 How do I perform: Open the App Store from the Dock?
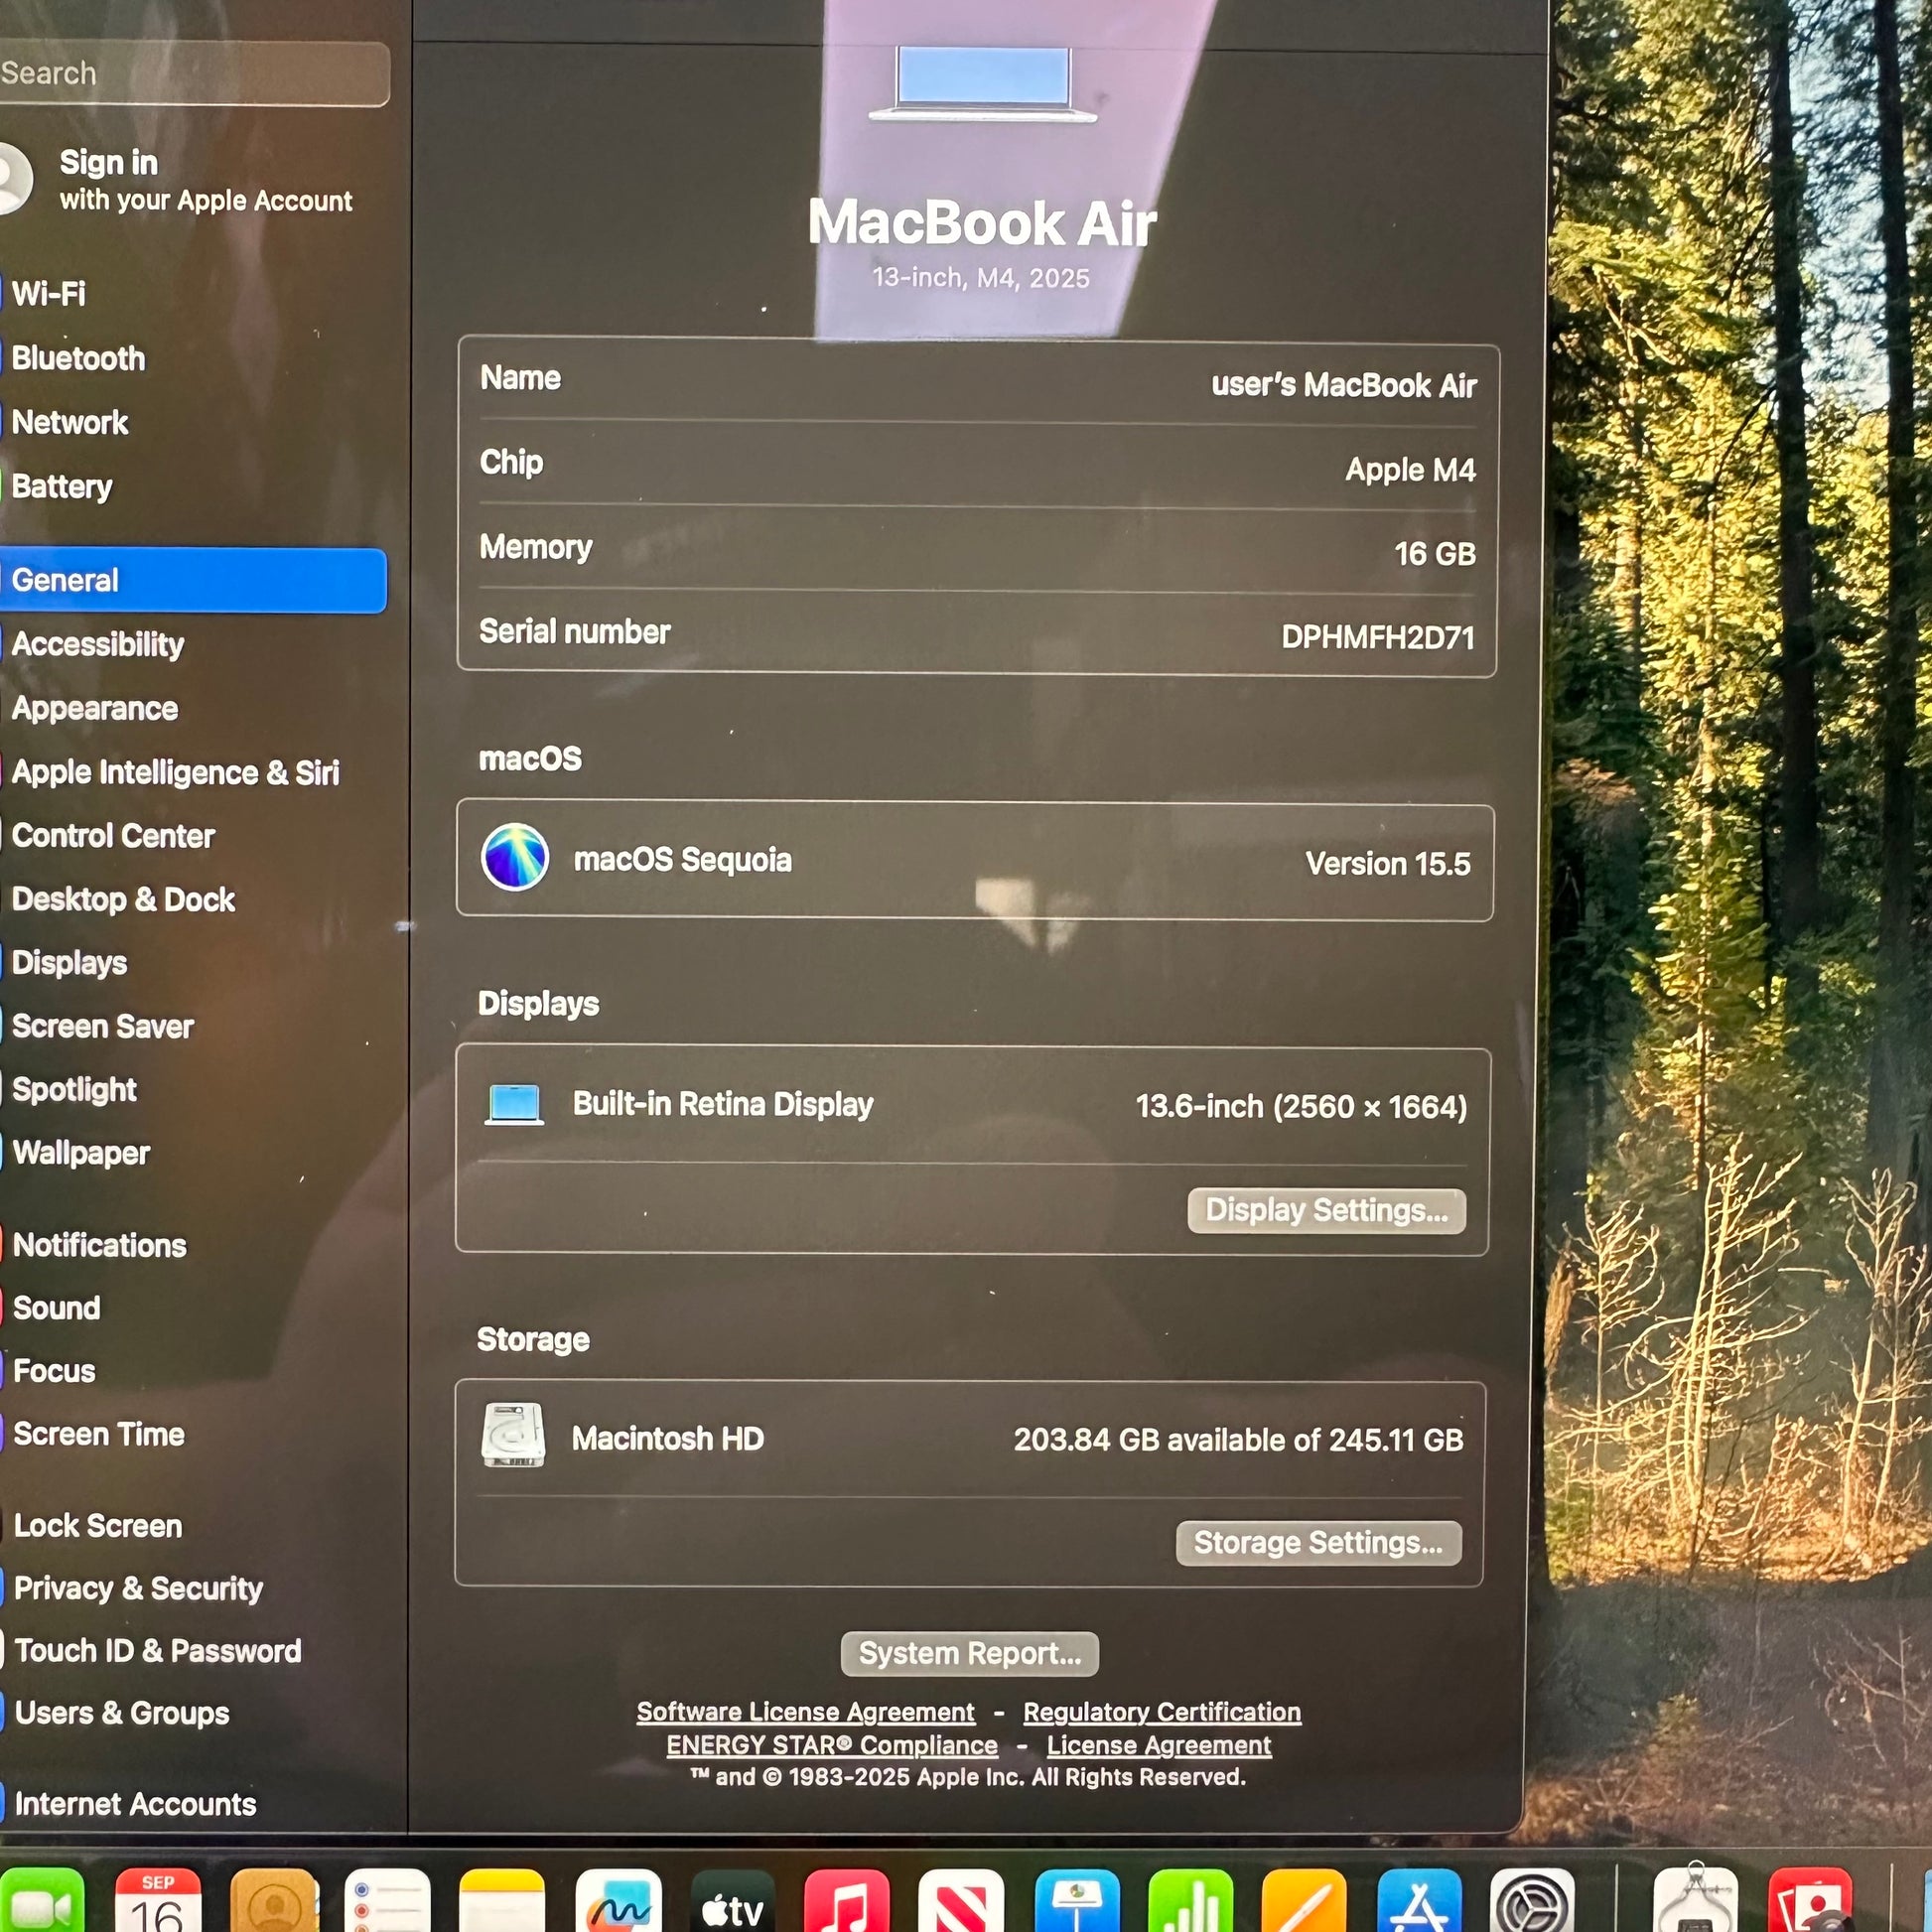click(1419, 1903)
